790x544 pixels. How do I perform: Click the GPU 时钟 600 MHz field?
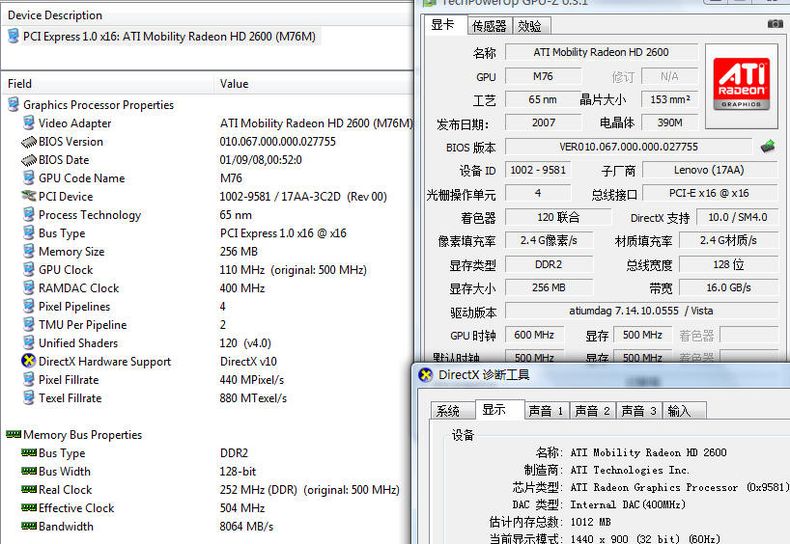[534, 335]
